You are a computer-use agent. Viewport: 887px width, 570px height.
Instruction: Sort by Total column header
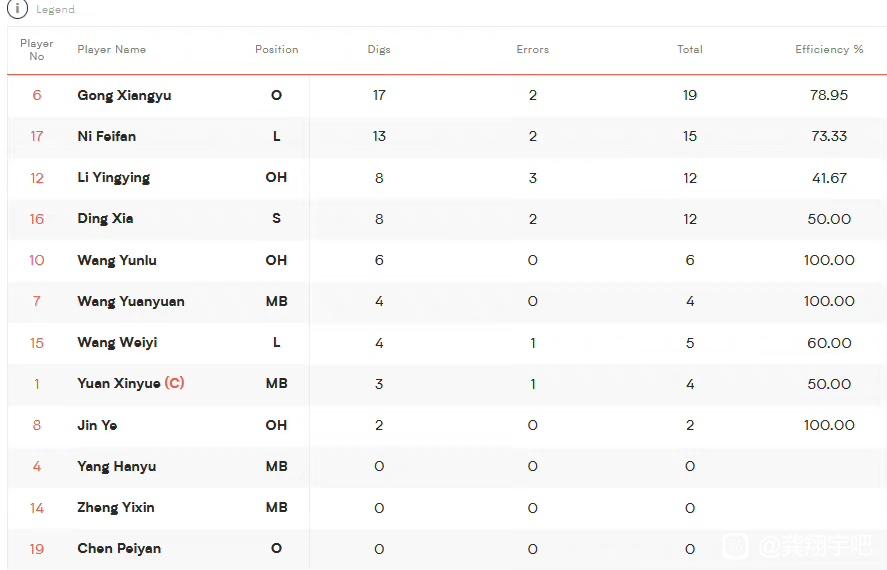tap(690, 49)
